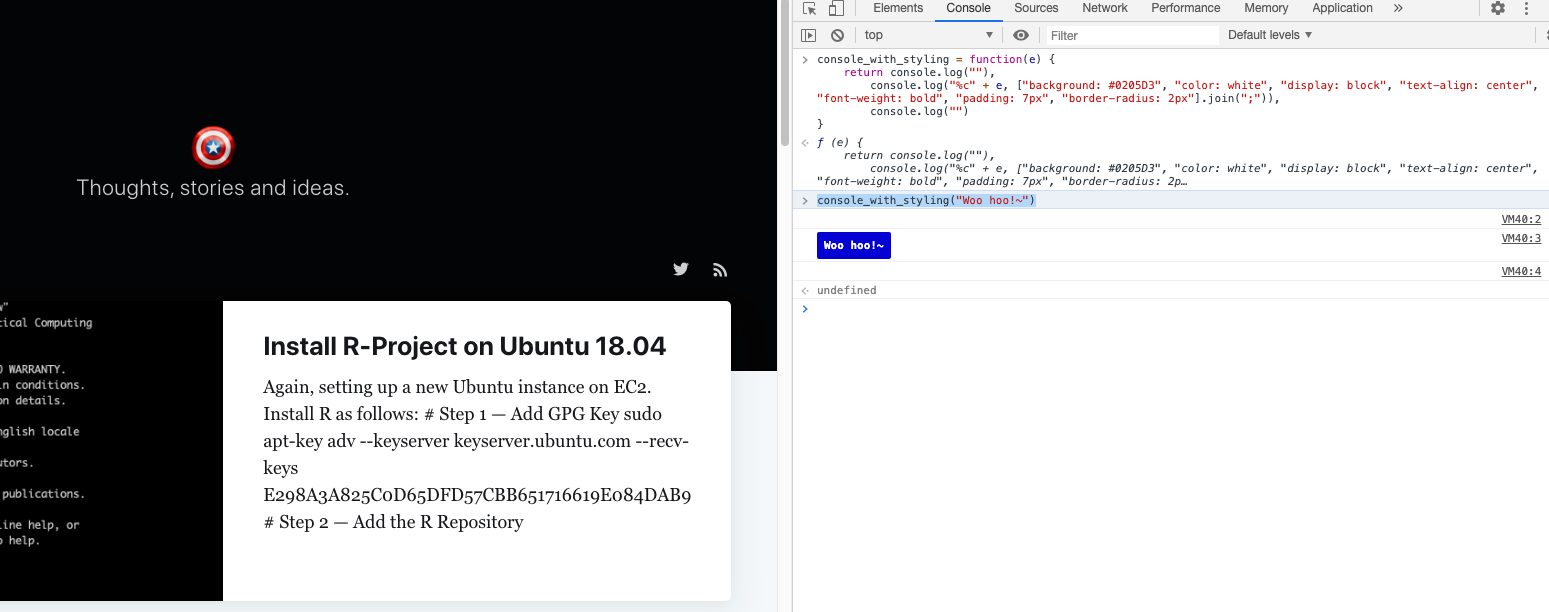Clear the console icon

tap(837, 35)
